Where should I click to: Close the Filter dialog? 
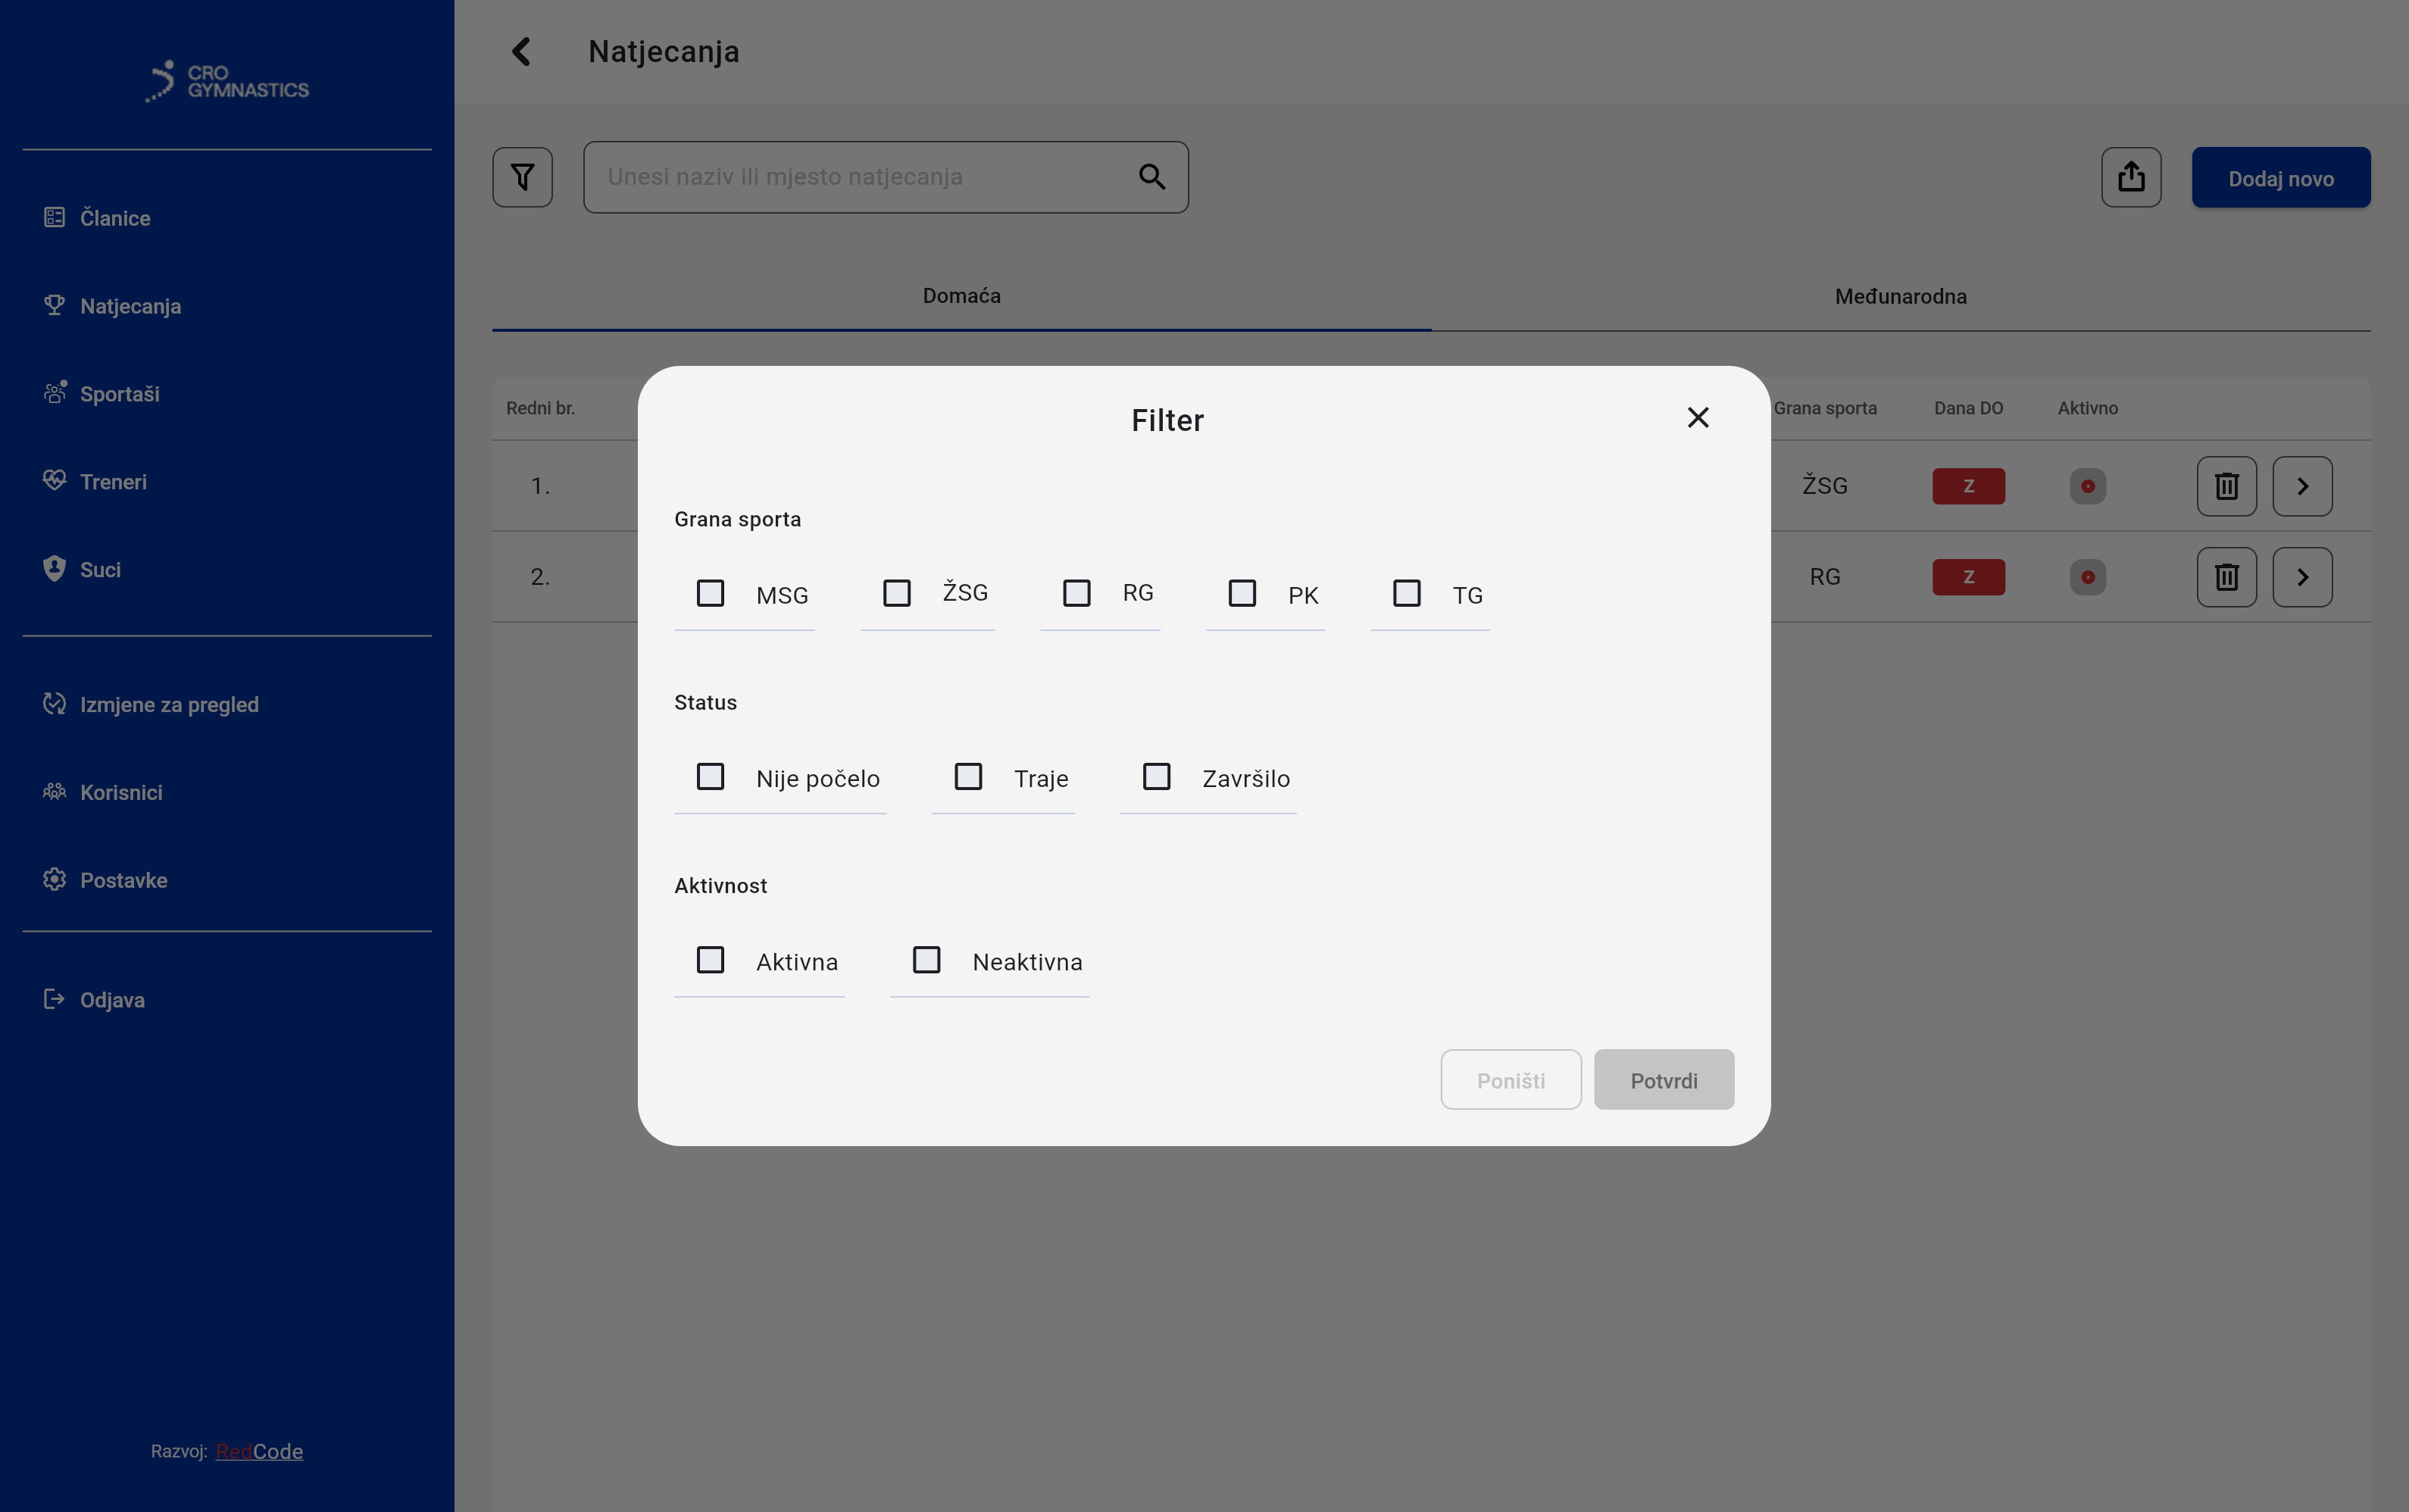1697,418
